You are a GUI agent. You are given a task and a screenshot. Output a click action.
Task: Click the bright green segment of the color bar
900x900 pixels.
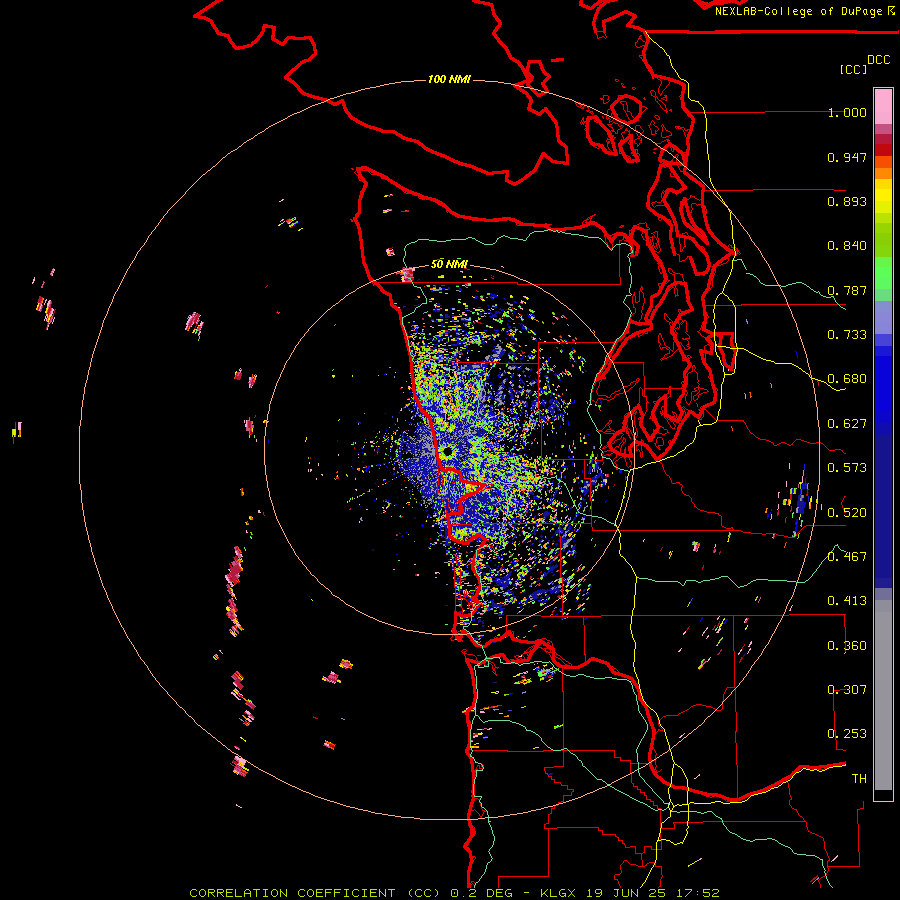tap(883, 273)
